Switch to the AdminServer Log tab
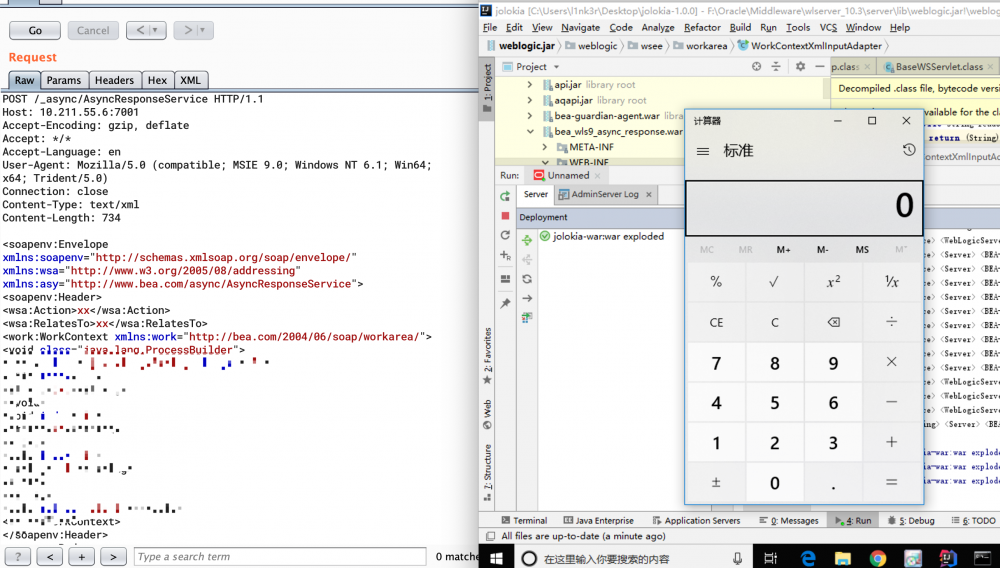The width and height of the screenshot is (1000, 568). pos(604,194)
